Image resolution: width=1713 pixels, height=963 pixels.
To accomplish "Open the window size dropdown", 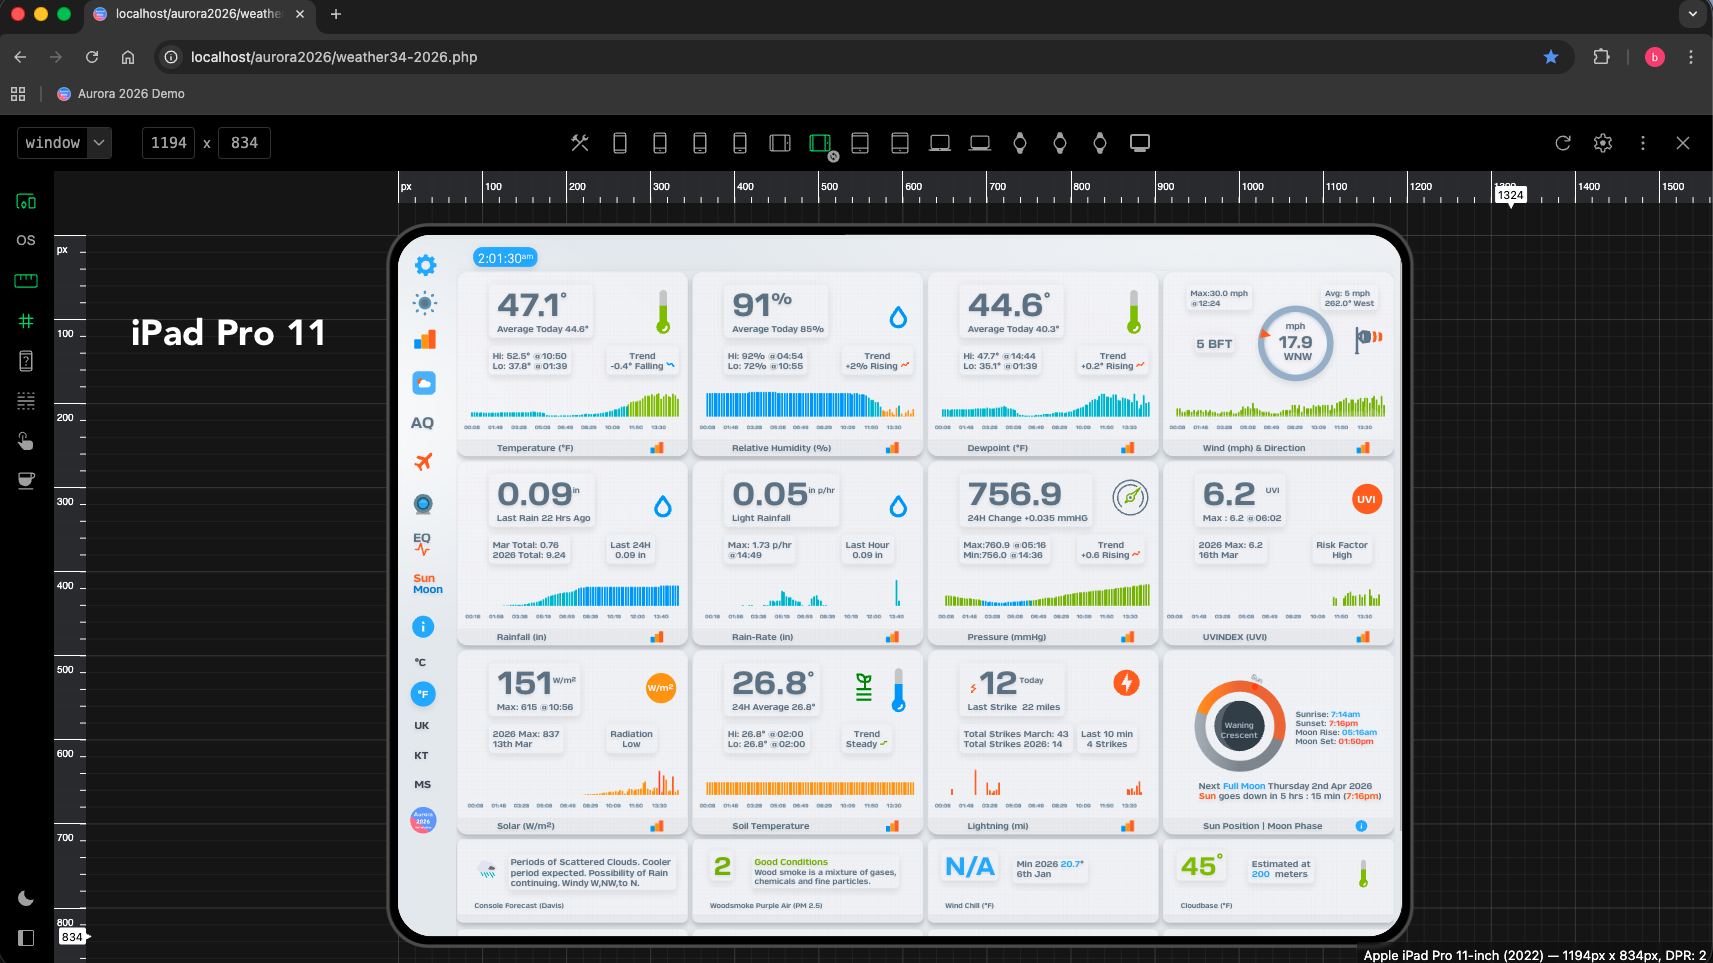I will pos(64,143).
